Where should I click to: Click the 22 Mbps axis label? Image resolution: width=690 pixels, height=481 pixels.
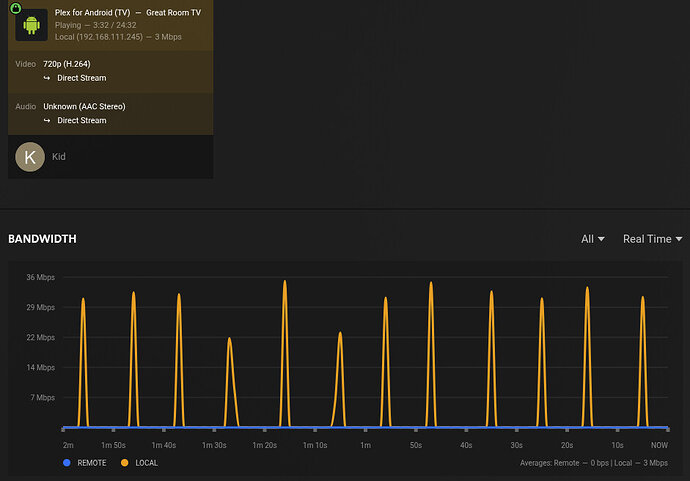pos(40,338)
